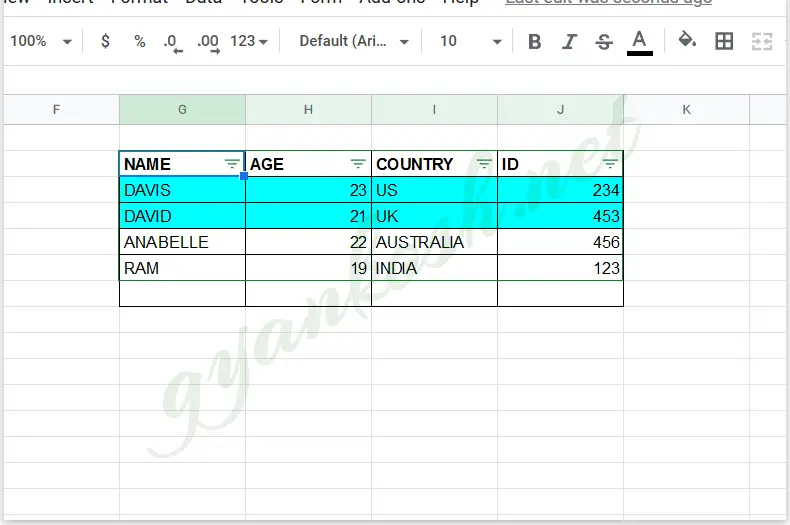Format as percent icon

[140, 41]
